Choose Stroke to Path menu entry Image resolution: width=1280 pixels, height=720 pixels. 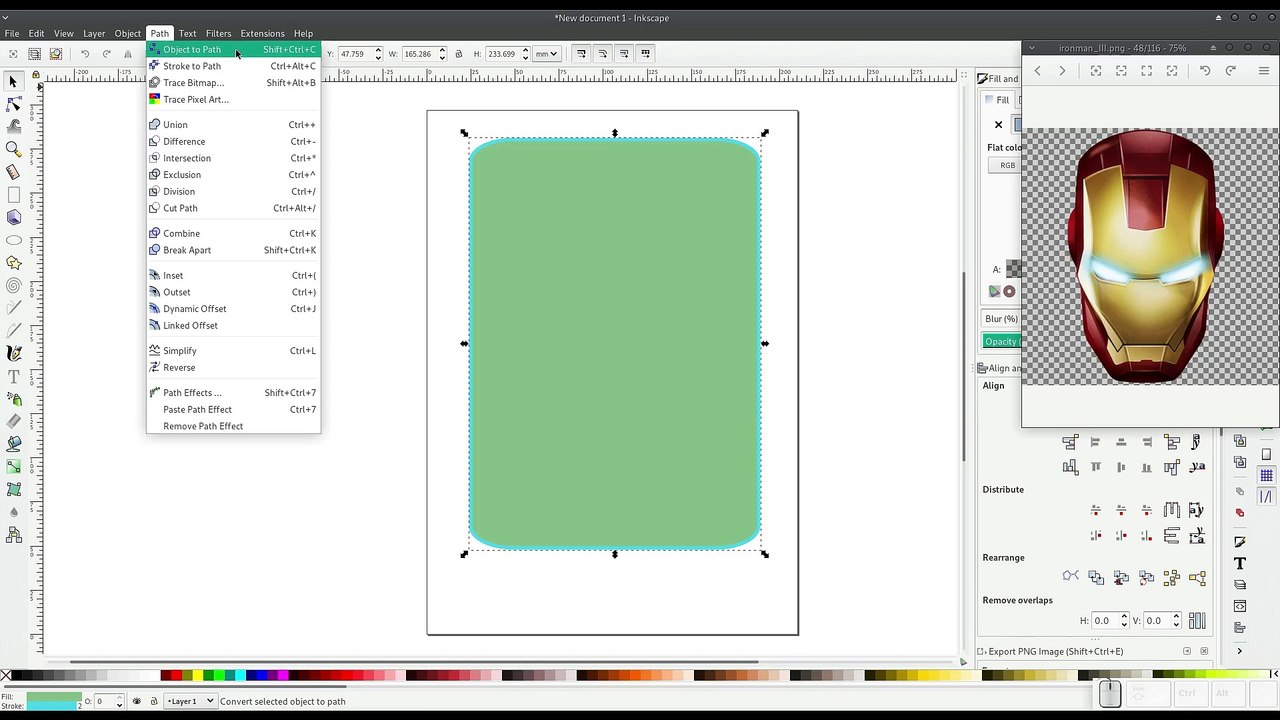233,66
